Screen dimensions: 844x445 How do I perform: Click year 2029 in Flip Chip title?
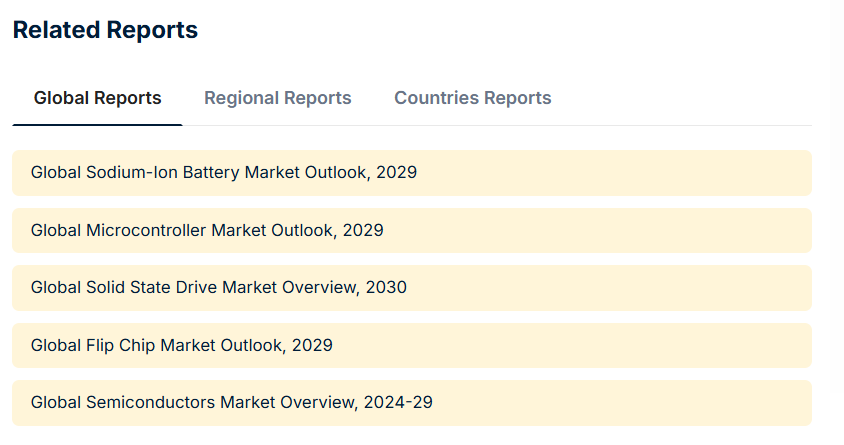[x=312, y=346]
